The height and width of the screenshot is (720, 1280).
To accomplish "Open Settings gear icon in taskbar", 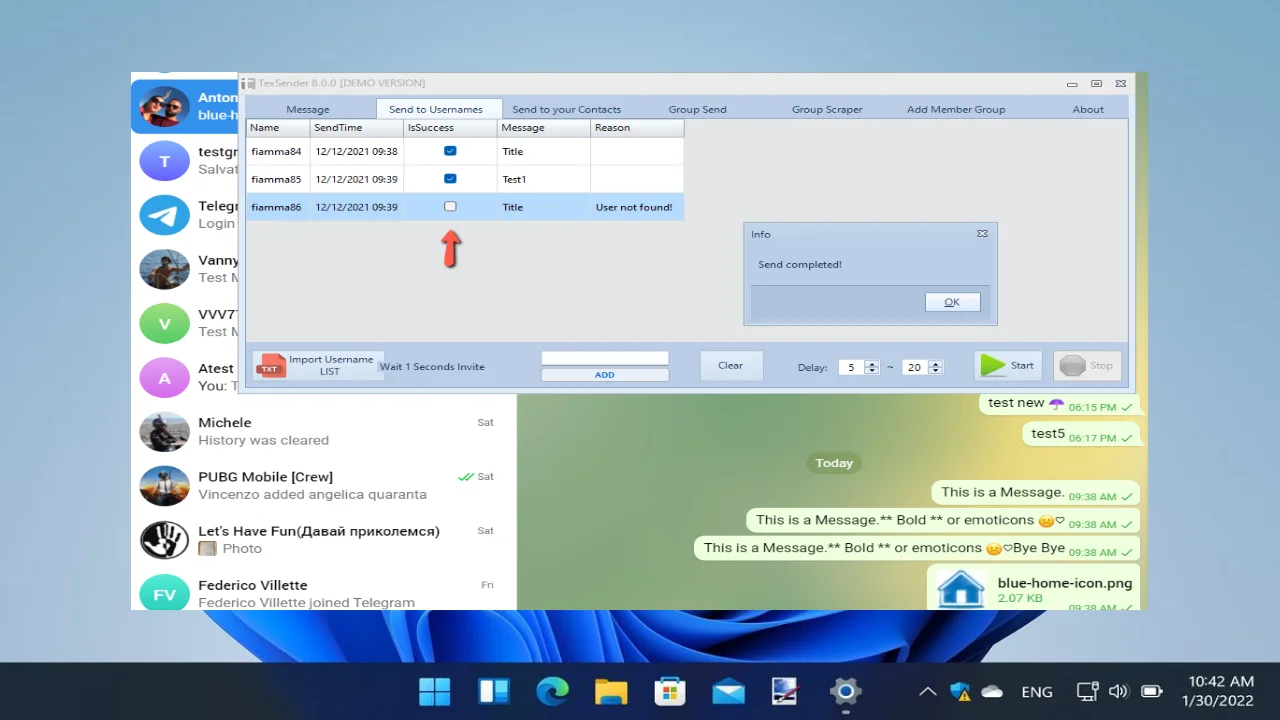I will point(846,691).
